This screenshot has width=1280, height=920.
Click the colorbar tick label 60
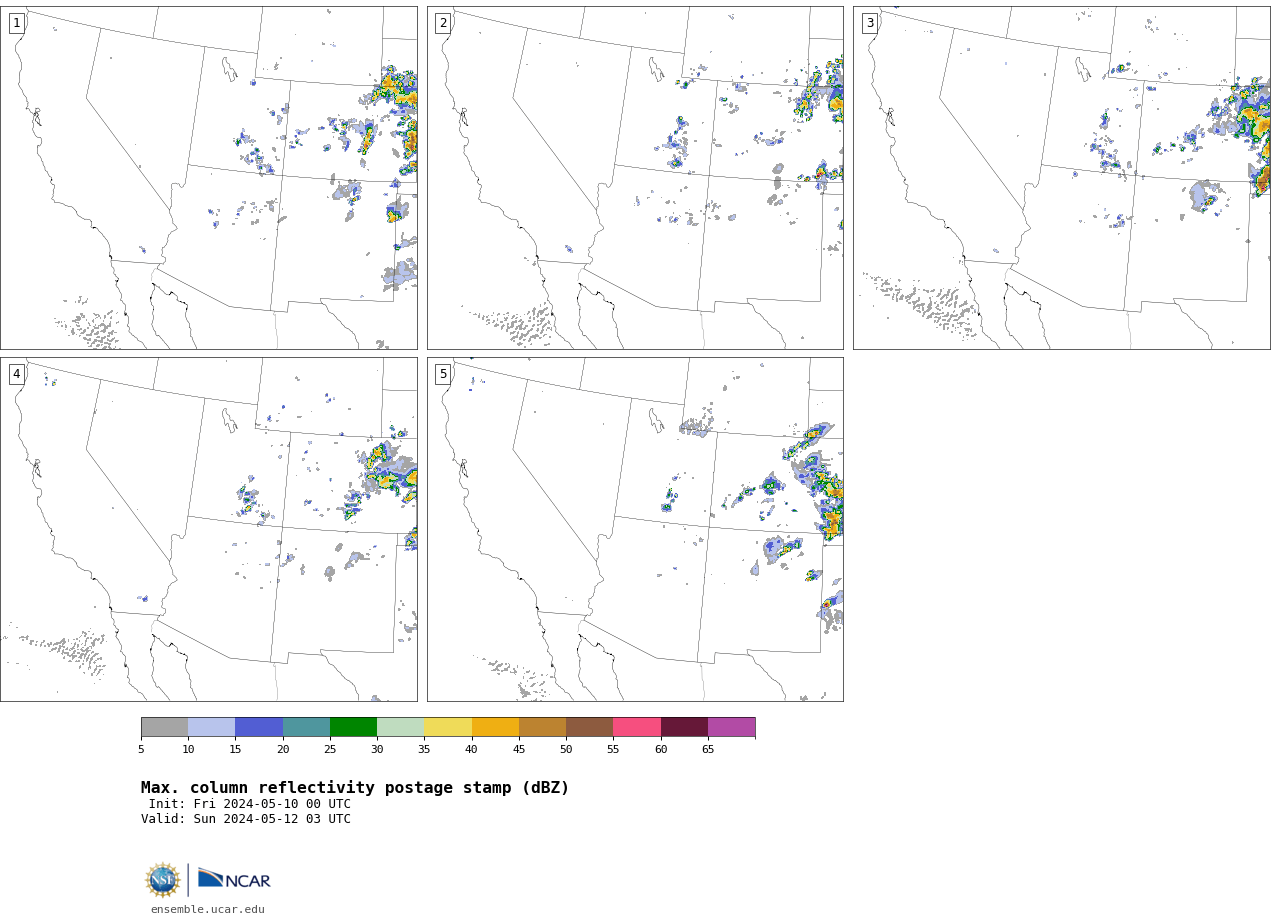pos(661,749)
